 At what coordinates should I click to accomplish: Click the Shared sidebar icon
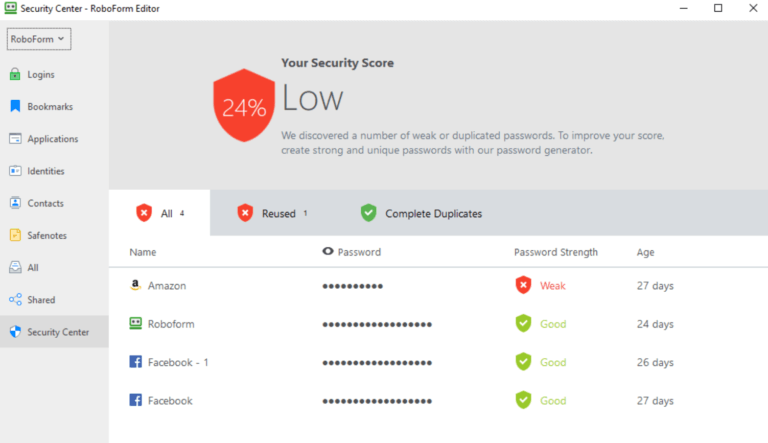(x=15, y=300)
